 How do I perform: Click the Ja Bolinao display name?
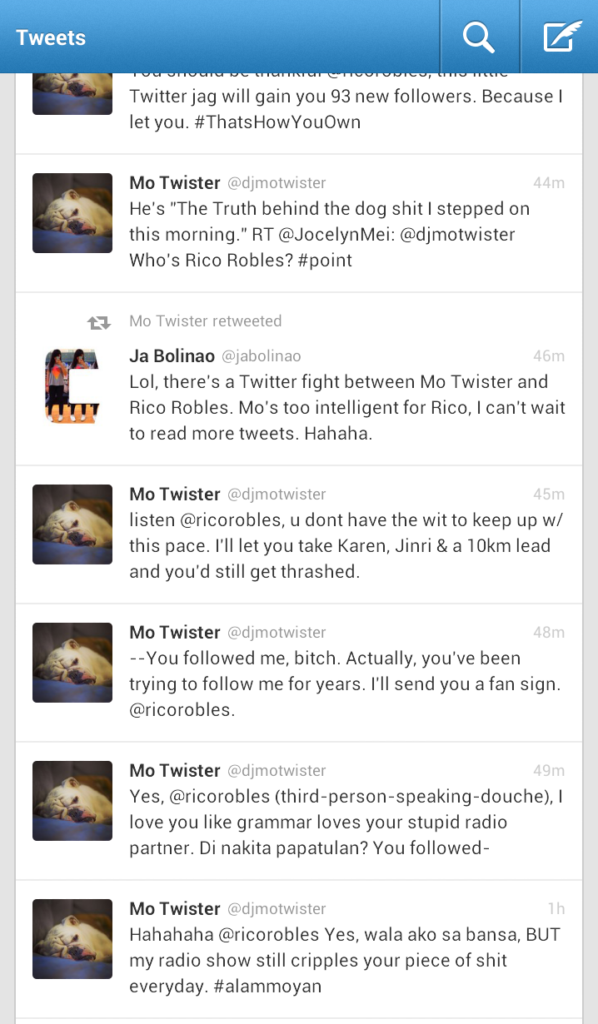click(172, 356)
